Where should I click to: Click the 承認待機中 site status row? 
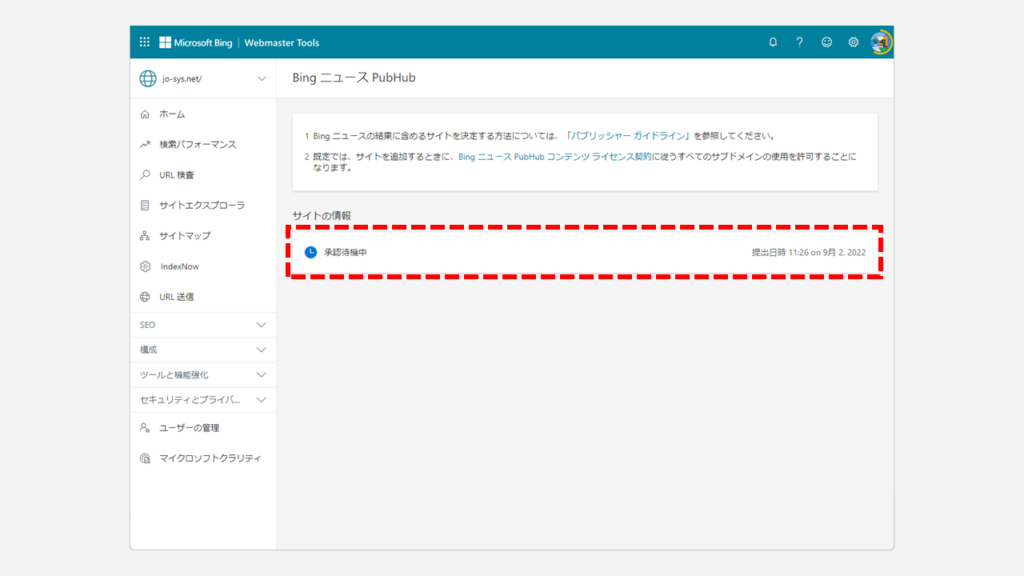click(585, 252)
